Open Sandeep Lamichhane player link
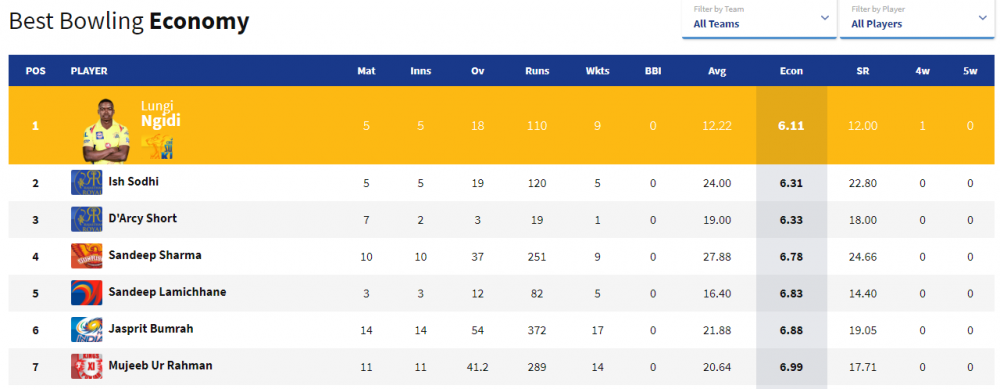This screenshot has width=1000, height=389. click(167, 292)
